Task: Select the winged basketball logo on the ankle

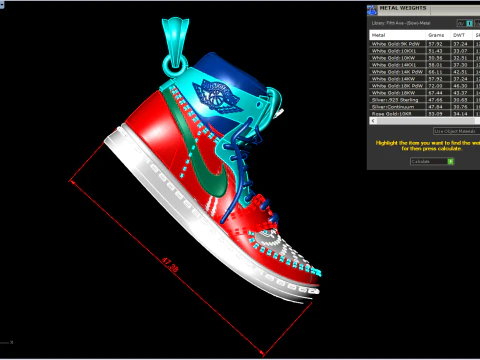Action: coord(217,97)
